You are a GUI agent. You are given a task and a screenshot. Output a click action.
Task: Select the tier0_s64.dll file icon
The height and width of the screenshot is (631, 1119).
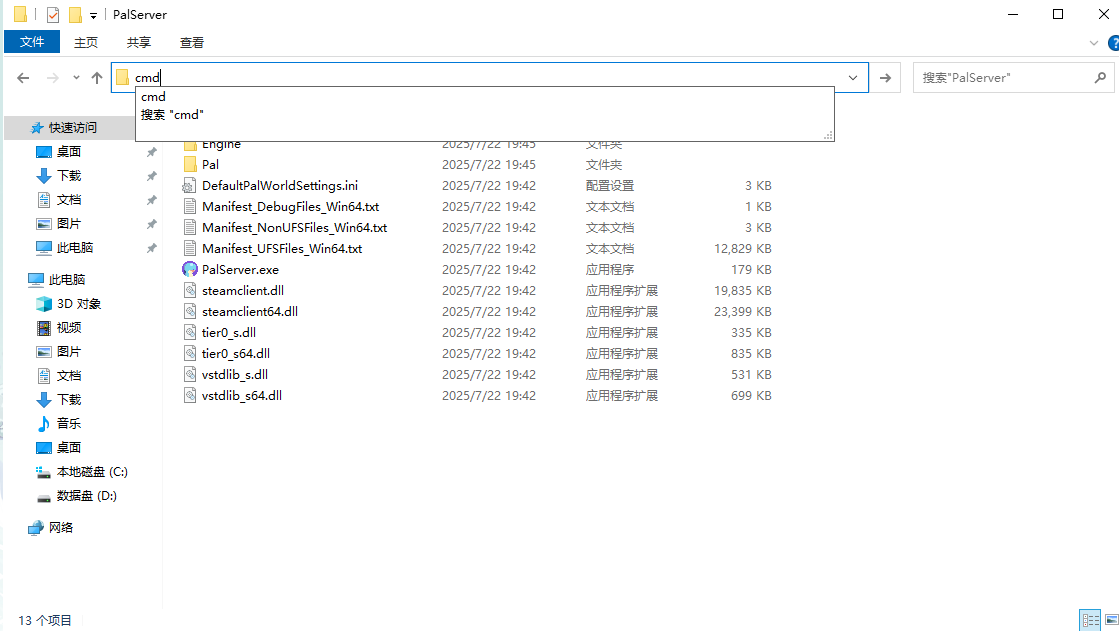coord(189,353)
